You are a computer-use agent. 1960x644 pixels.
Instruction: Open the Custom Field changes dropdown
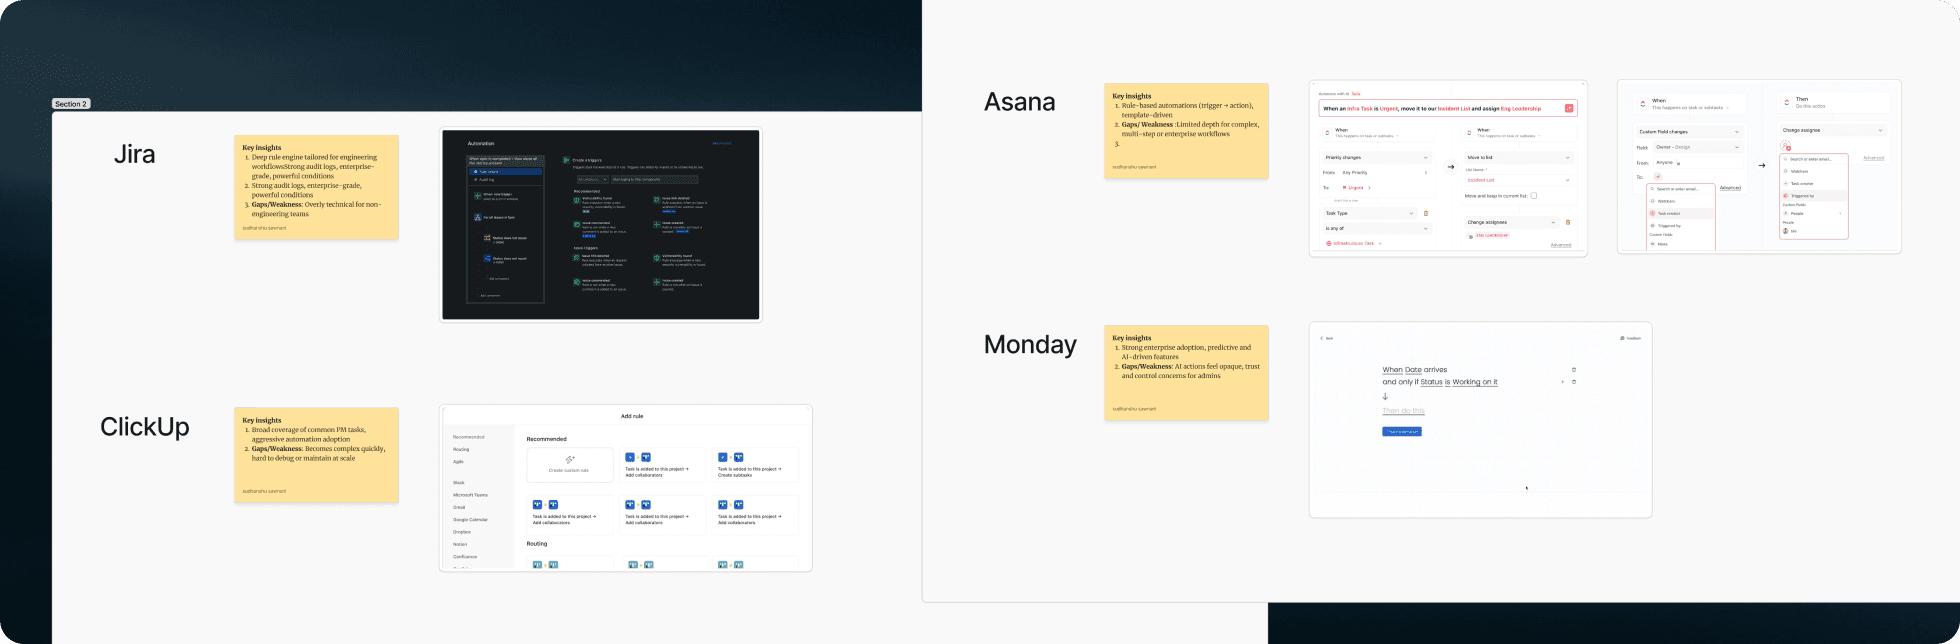pyautogui.click(x=1689, y=132)
